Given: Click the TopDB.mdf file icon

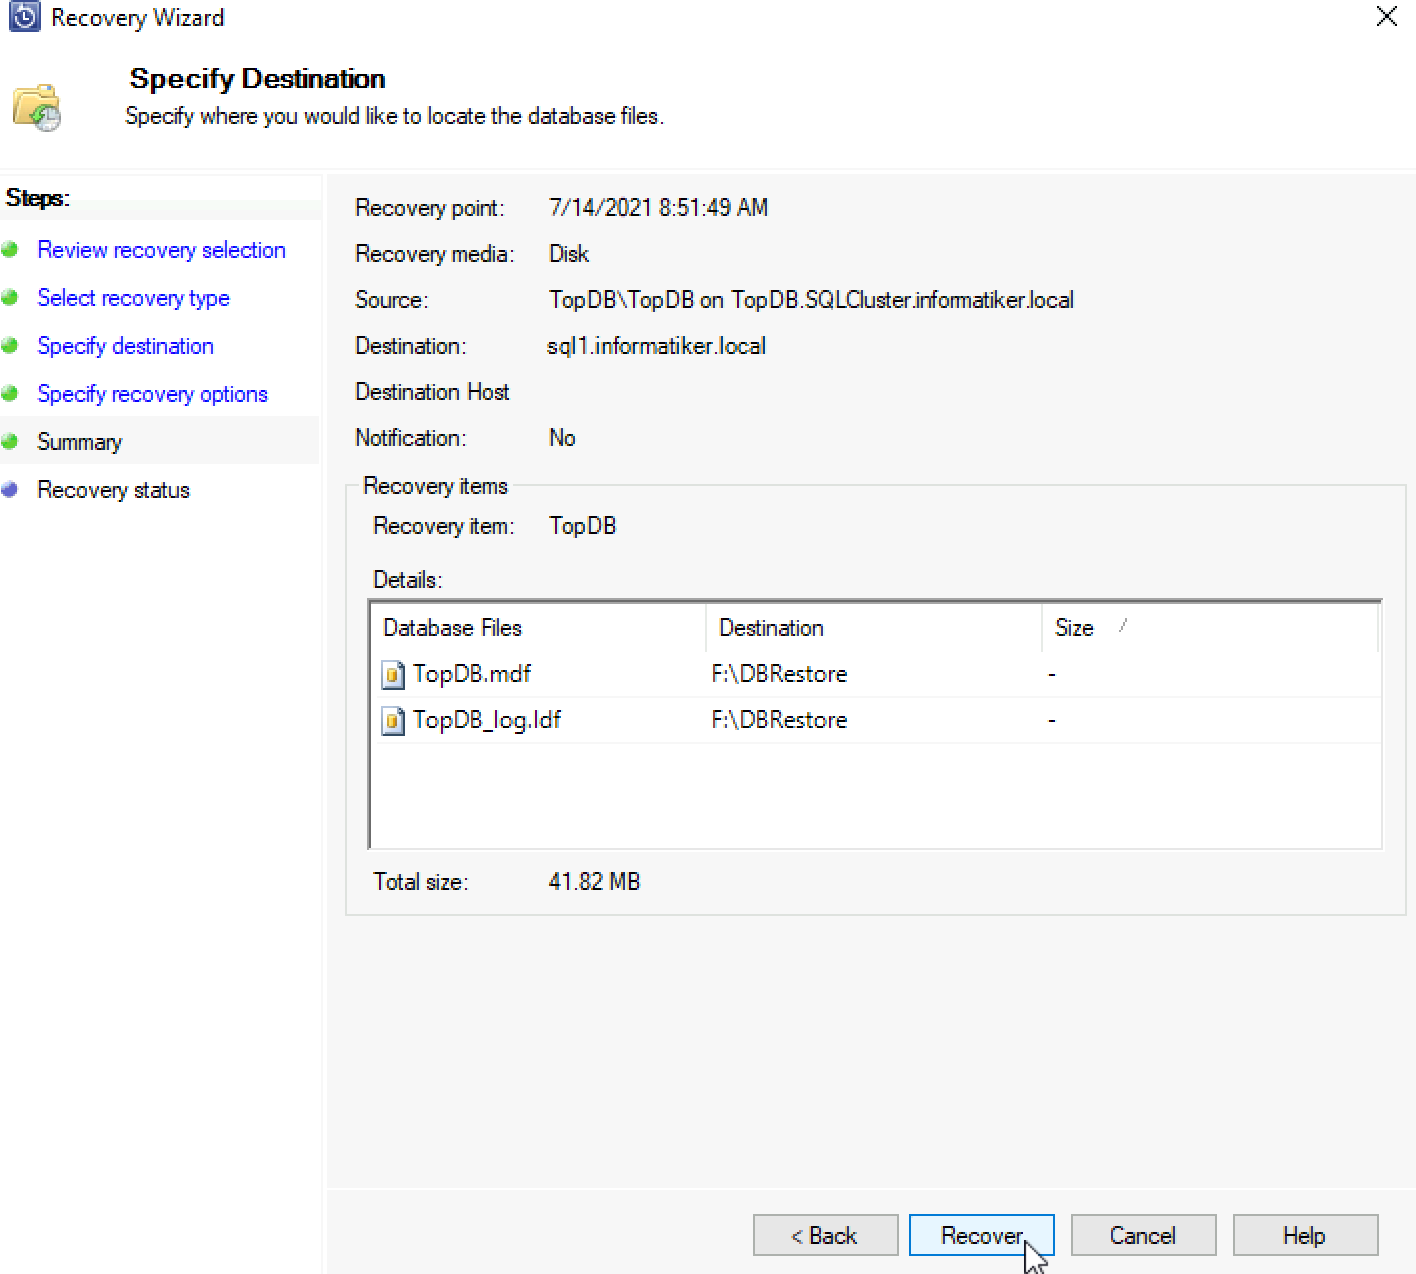Looking at the screenshot, I should click(393, 674).
